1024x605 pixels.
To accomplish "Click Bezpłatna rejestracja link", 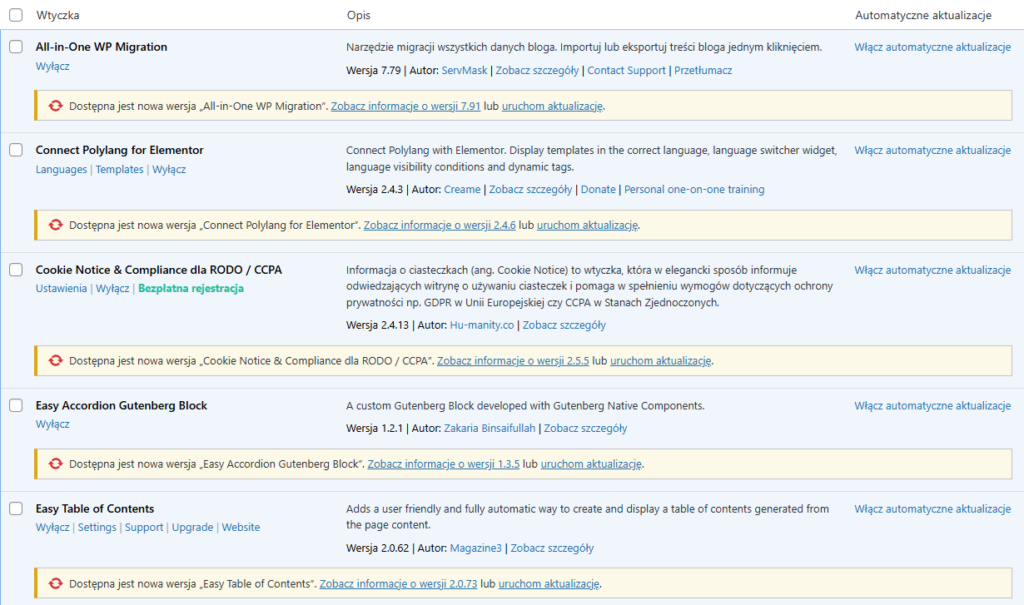I will pos(190,288).
